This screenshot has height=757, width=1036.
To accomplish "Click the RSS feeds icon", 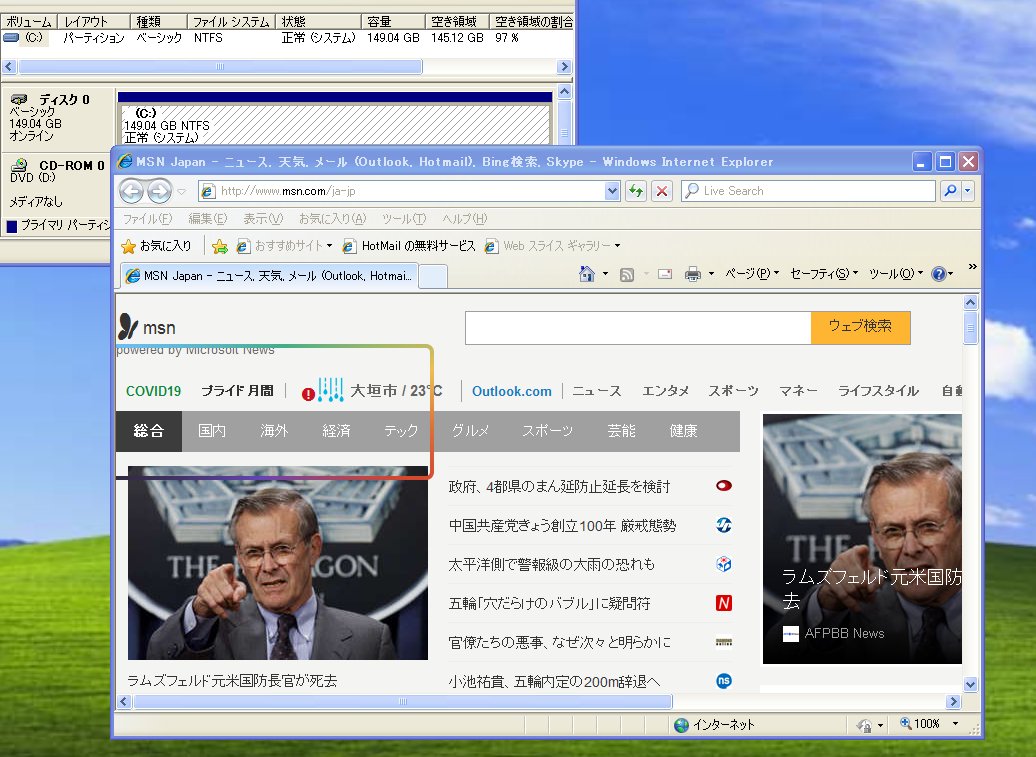I will 626,274.
